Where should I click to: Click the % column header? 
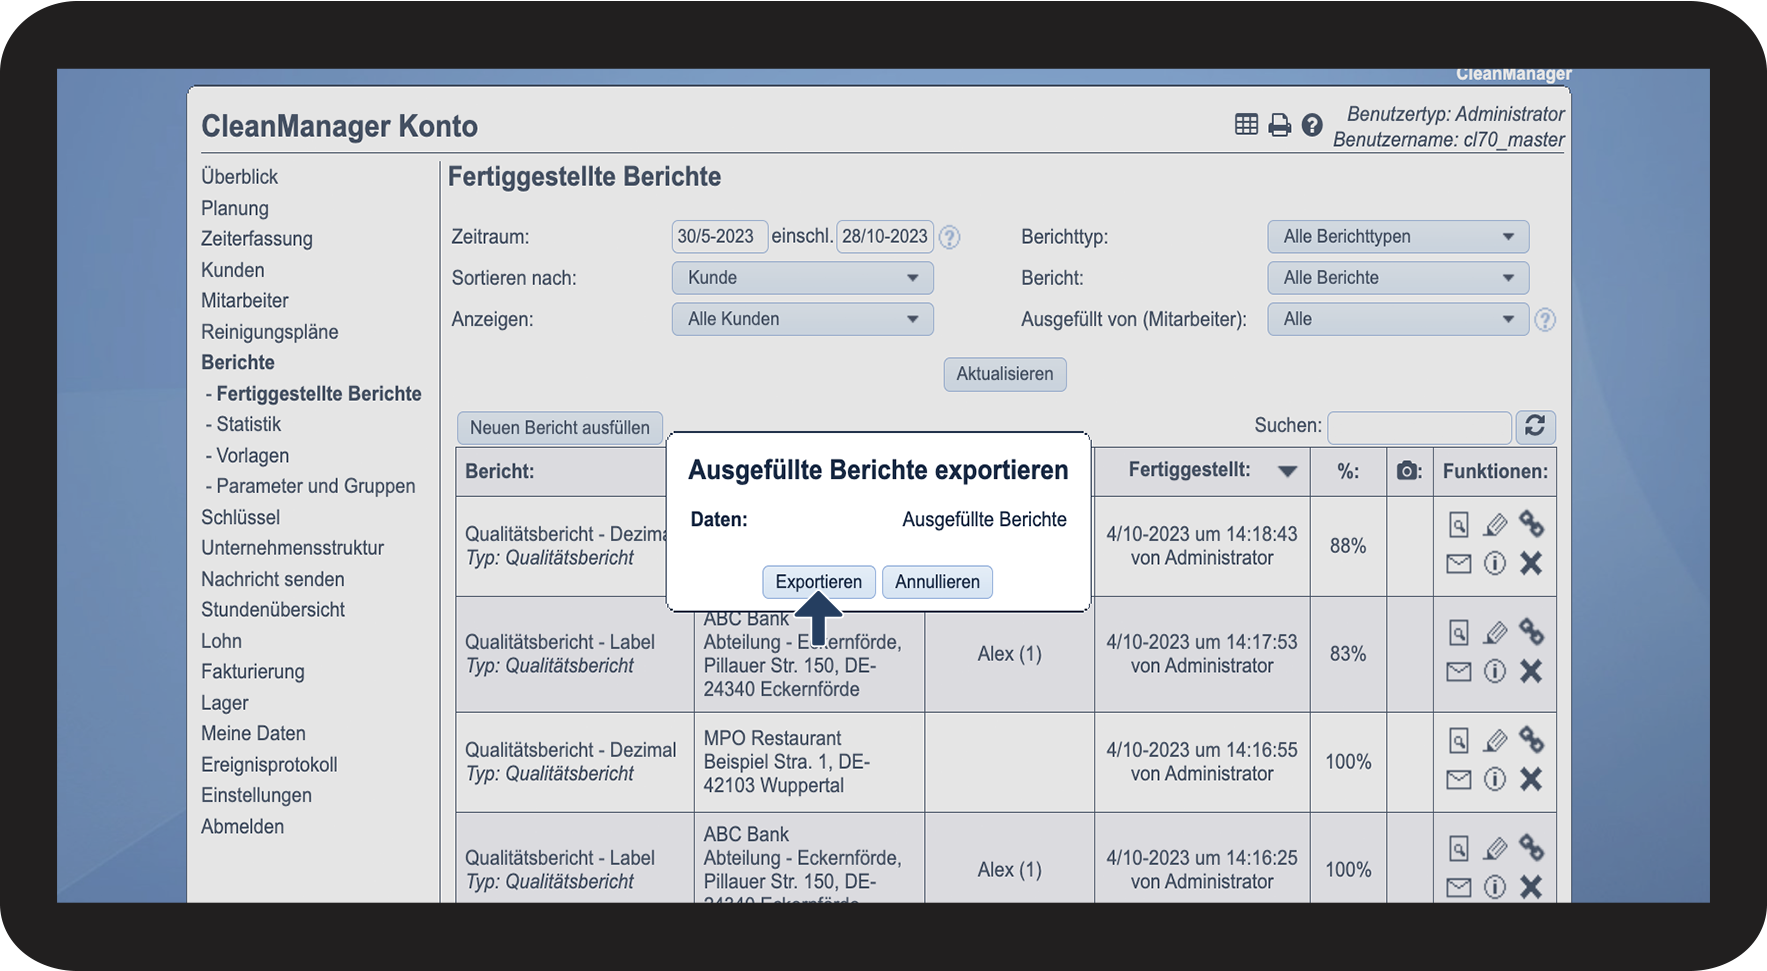click(1348, 471)
